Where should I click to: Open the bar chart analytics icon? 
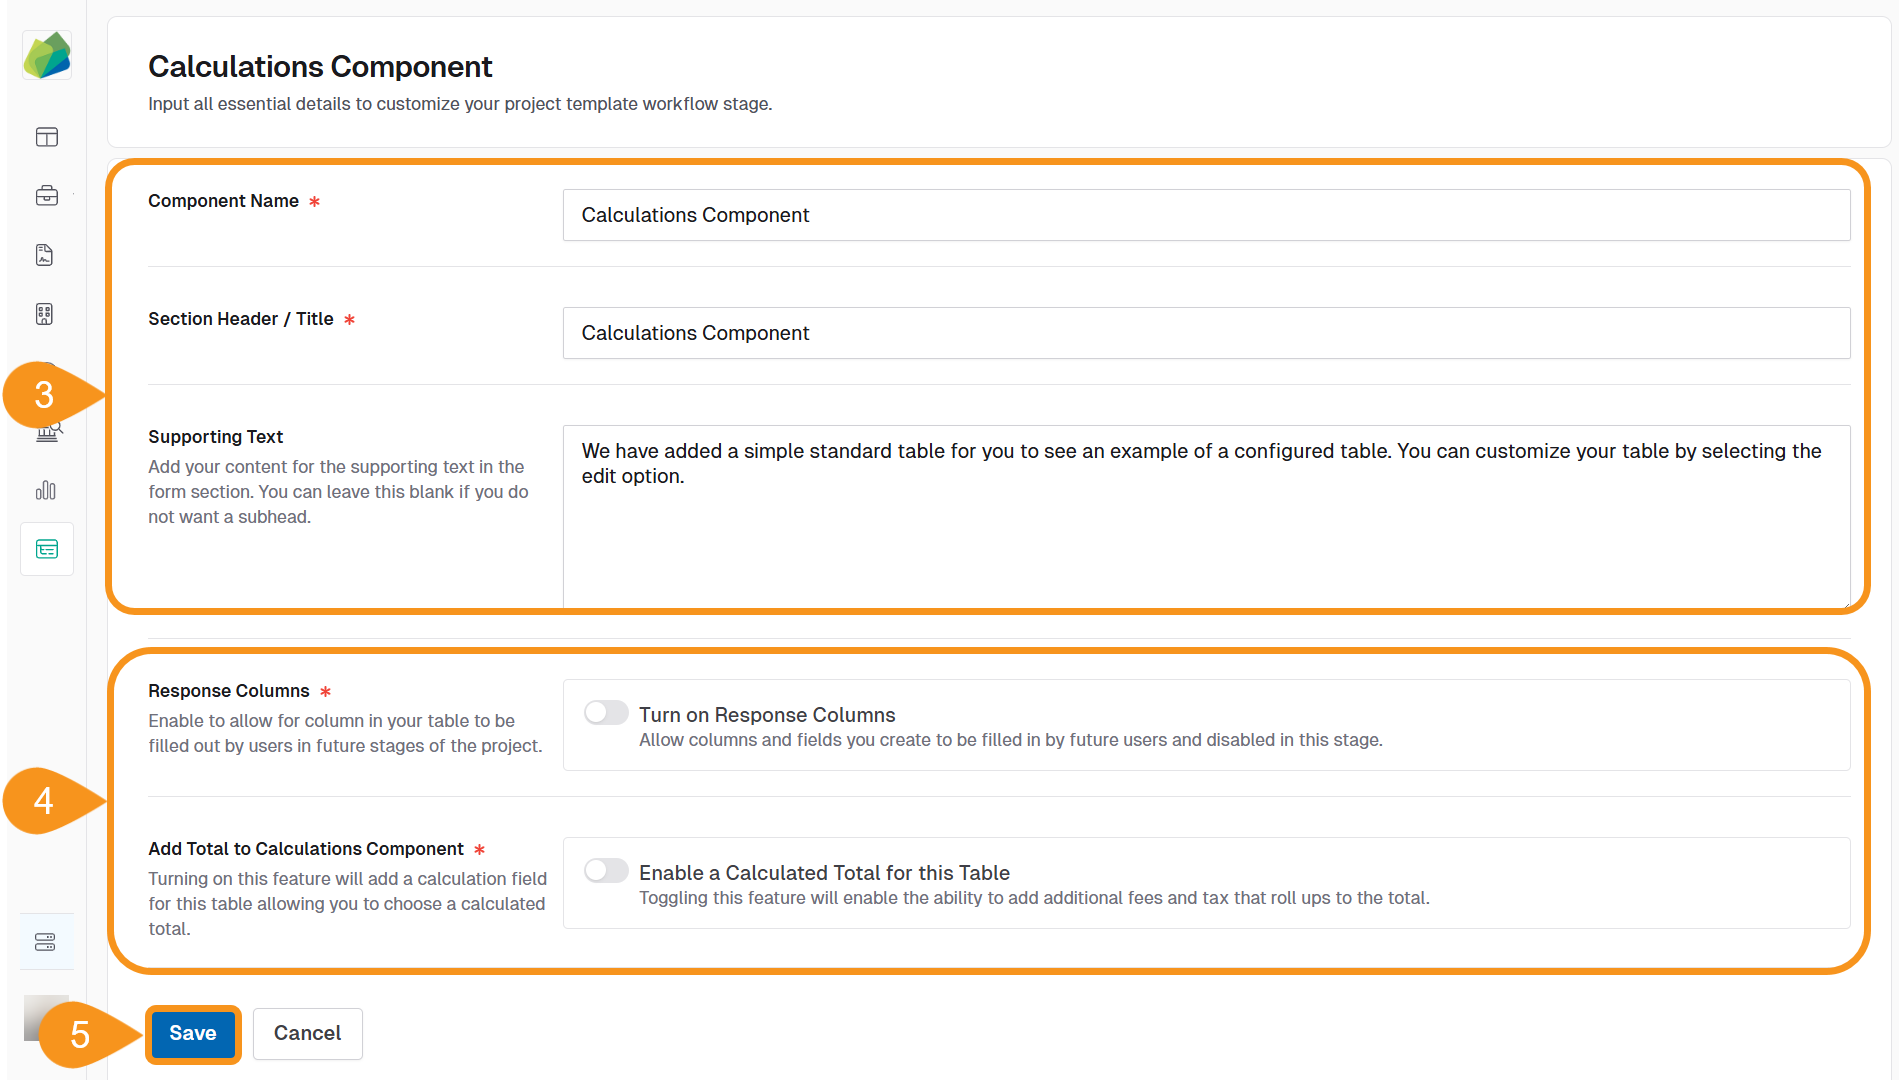(46, 490)
